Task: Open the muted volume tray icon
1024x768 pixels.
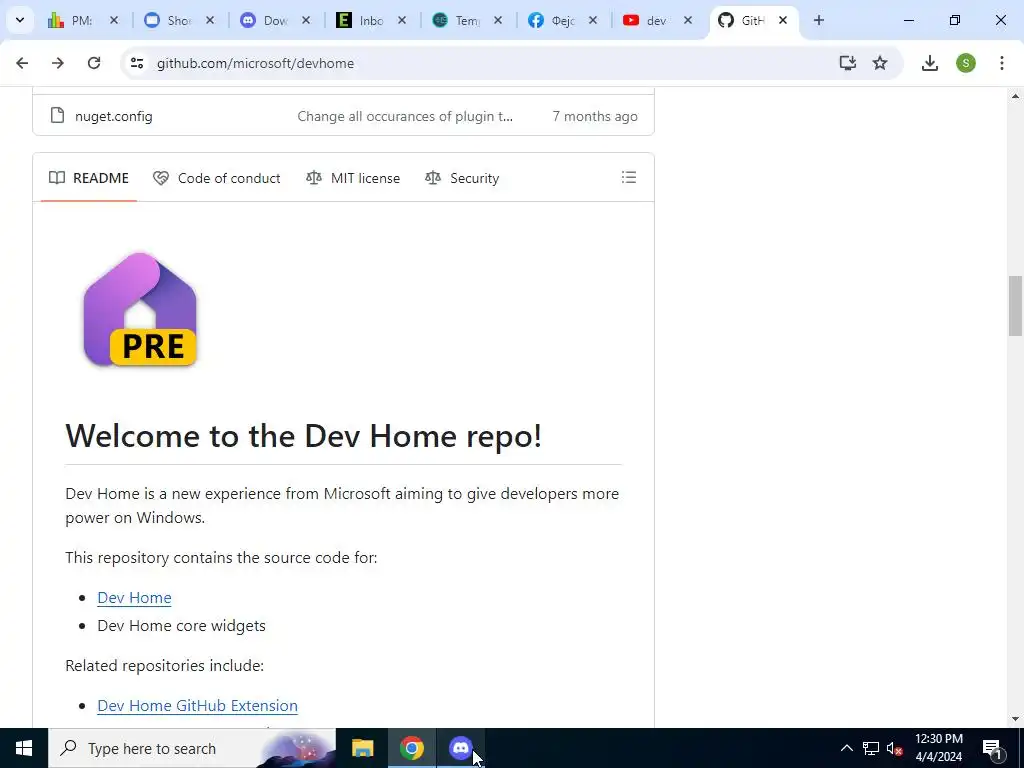Action: click(894, 748)
